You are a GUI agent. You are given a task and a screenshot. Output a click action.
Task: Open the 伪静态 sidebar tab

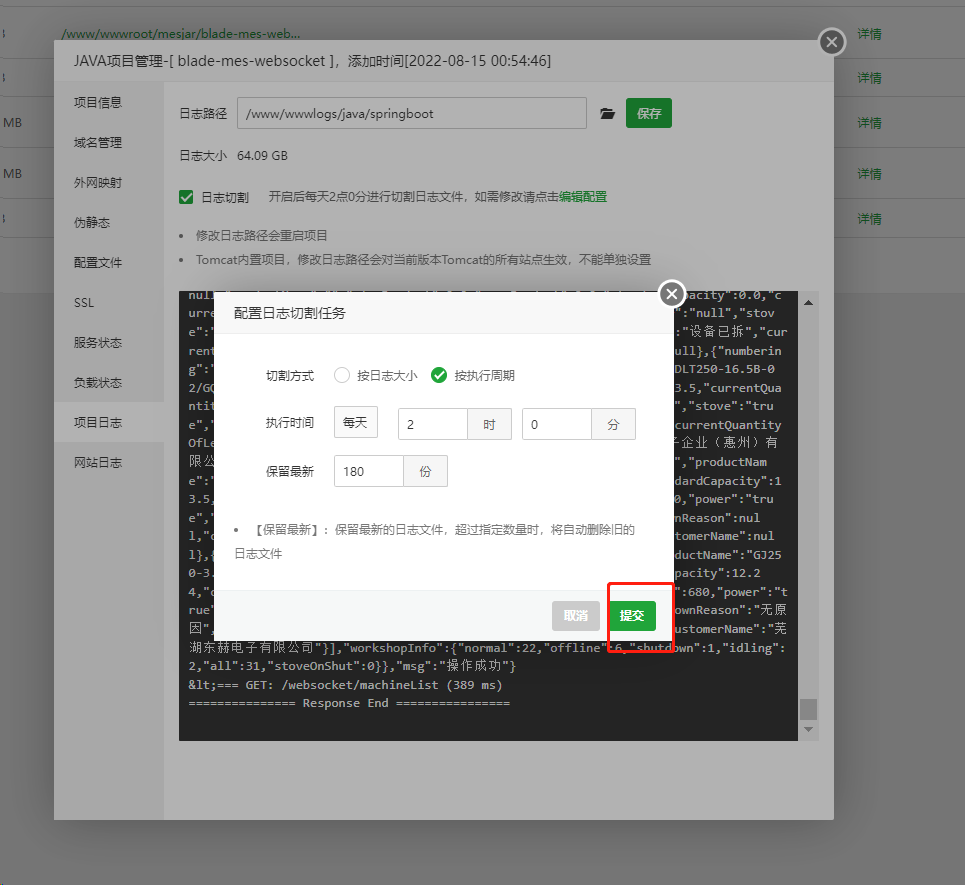110,222
